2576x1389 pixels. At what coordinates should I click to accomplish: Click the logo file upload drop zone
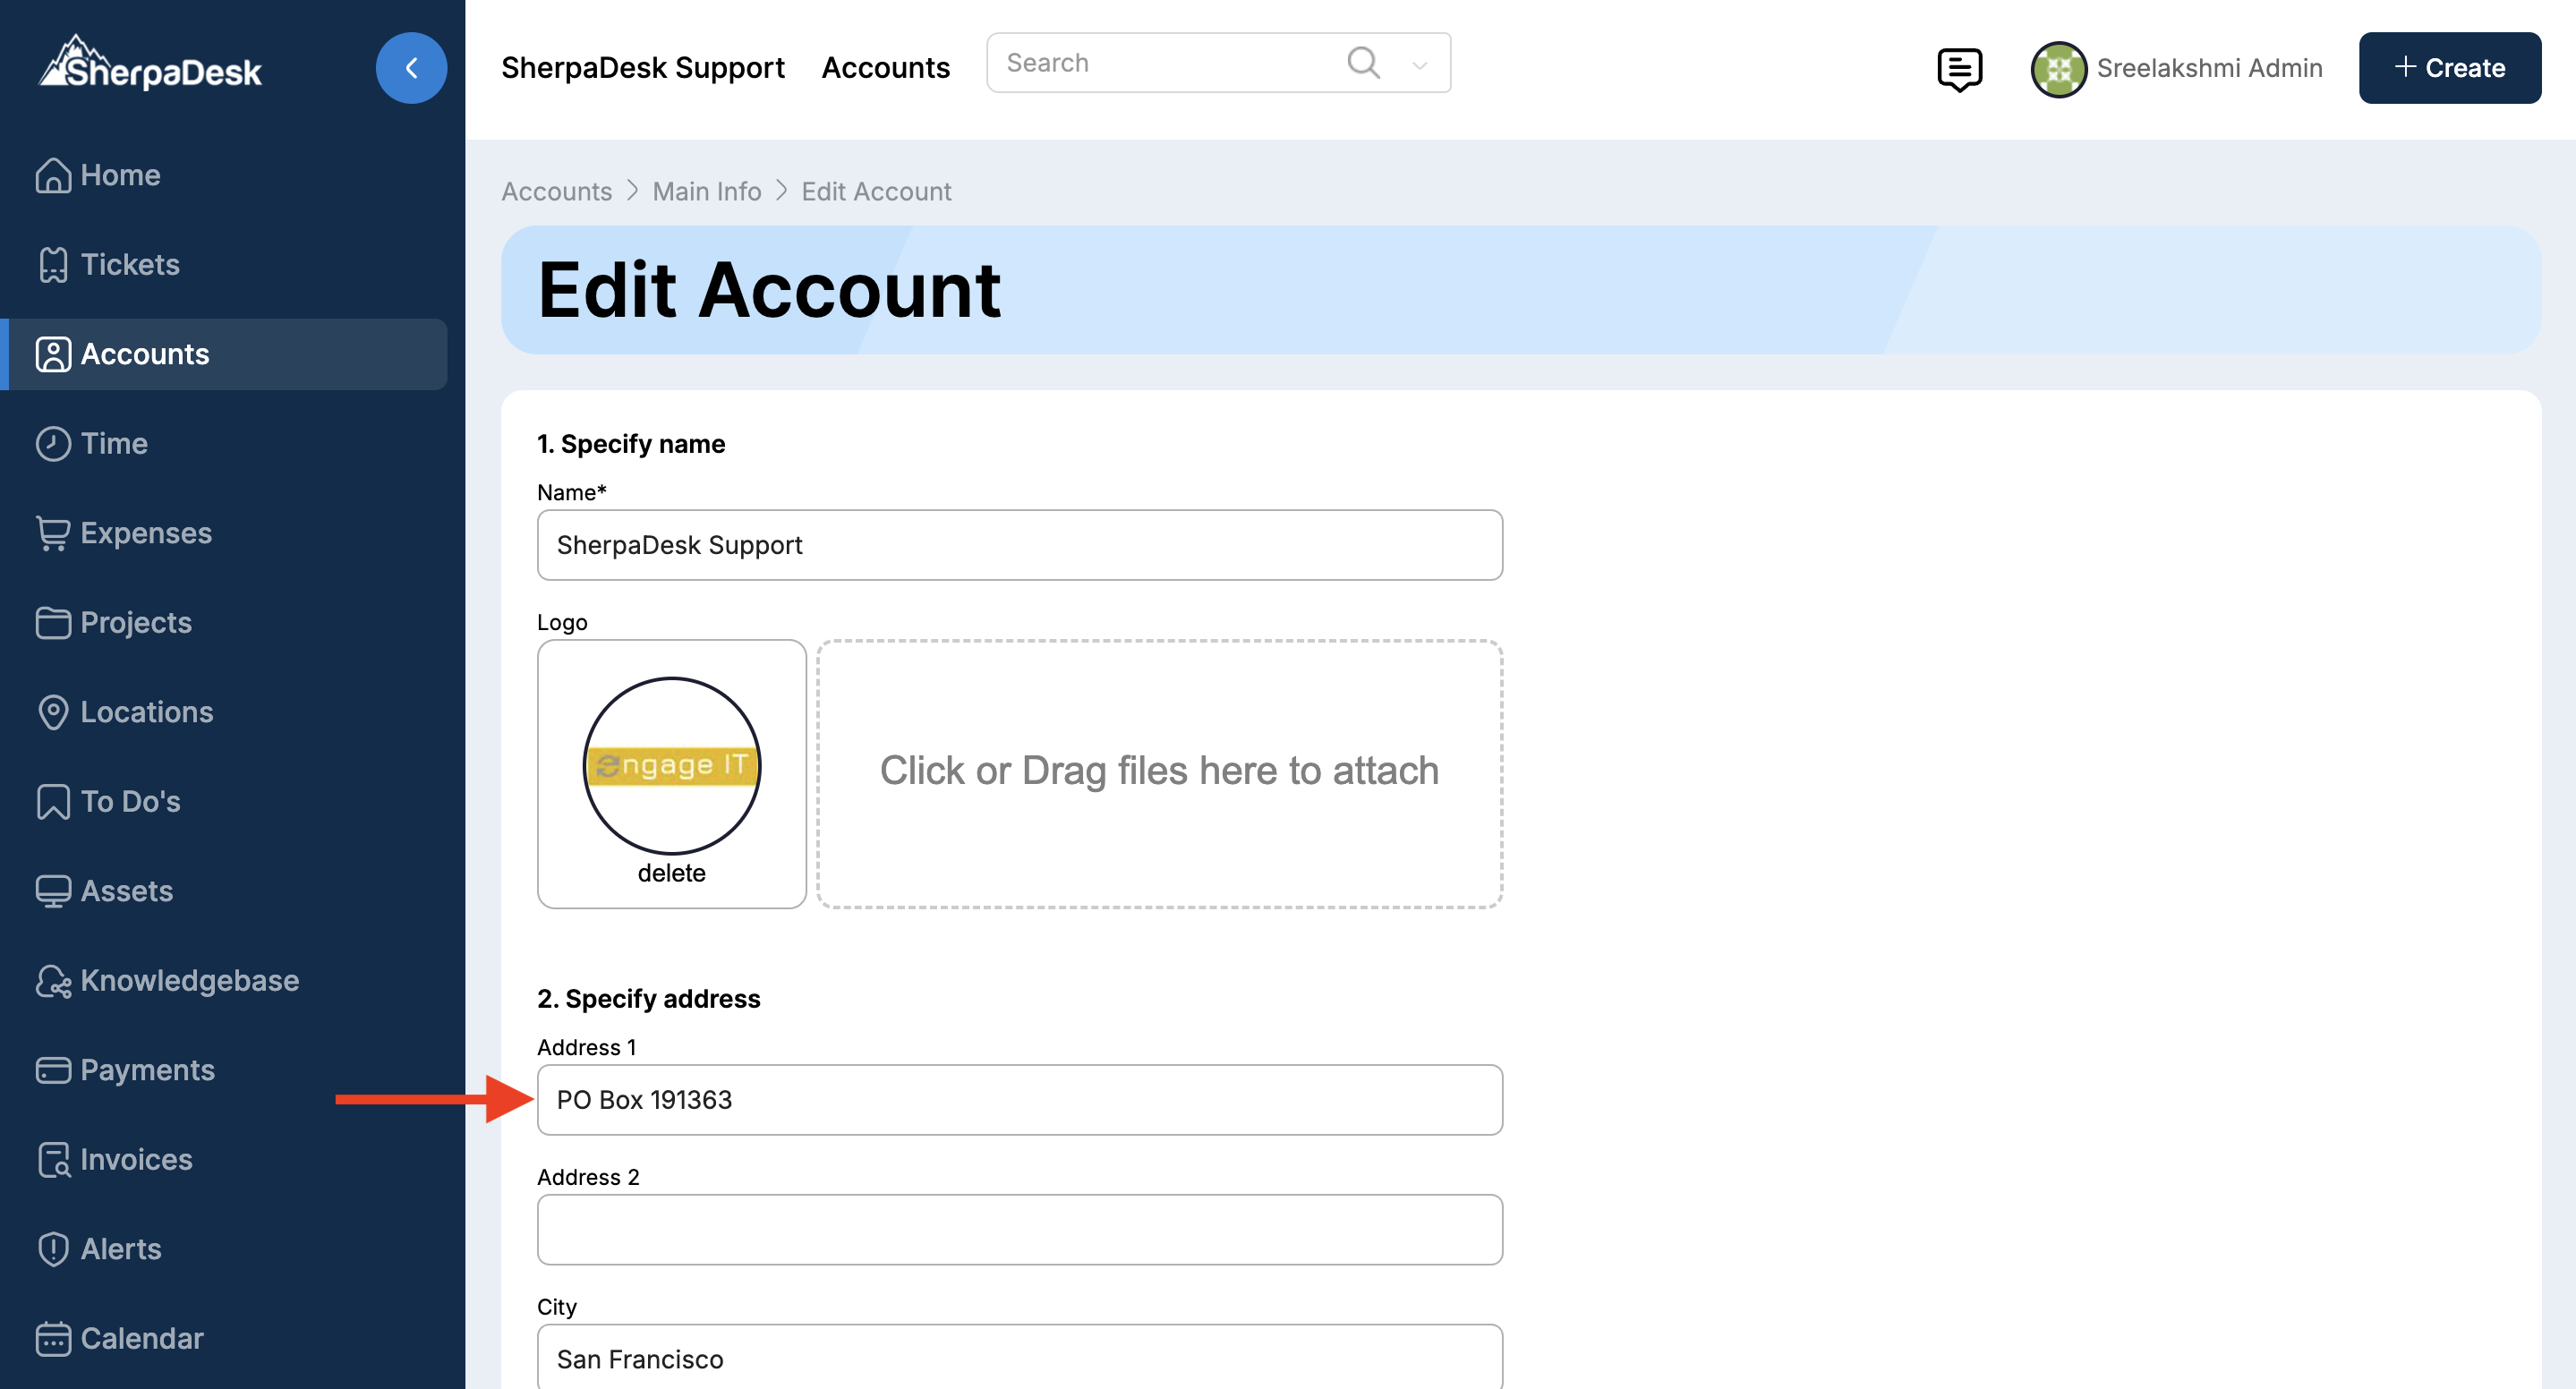click(1159, 773)
